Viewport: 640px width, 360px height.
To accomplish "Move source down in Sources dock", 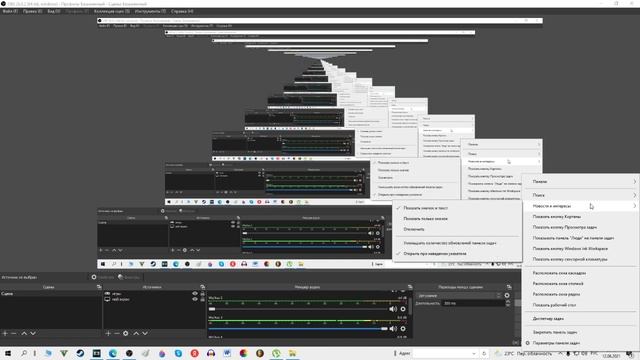I will 145,333.
